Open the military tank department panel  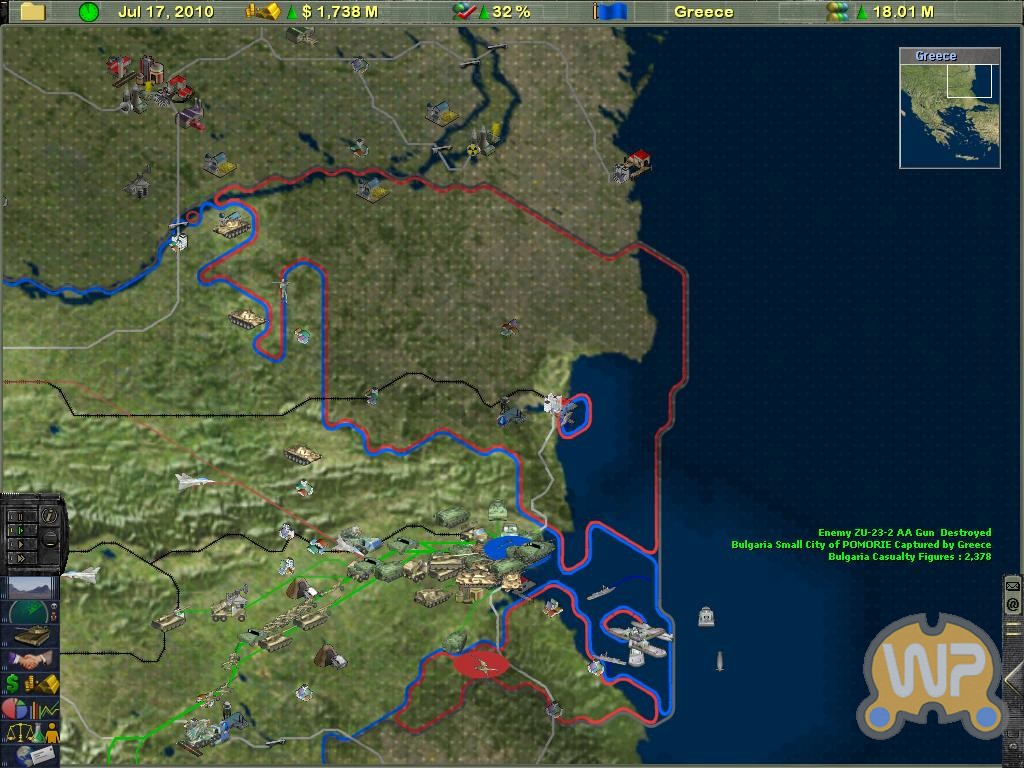[x=33, y=635]
